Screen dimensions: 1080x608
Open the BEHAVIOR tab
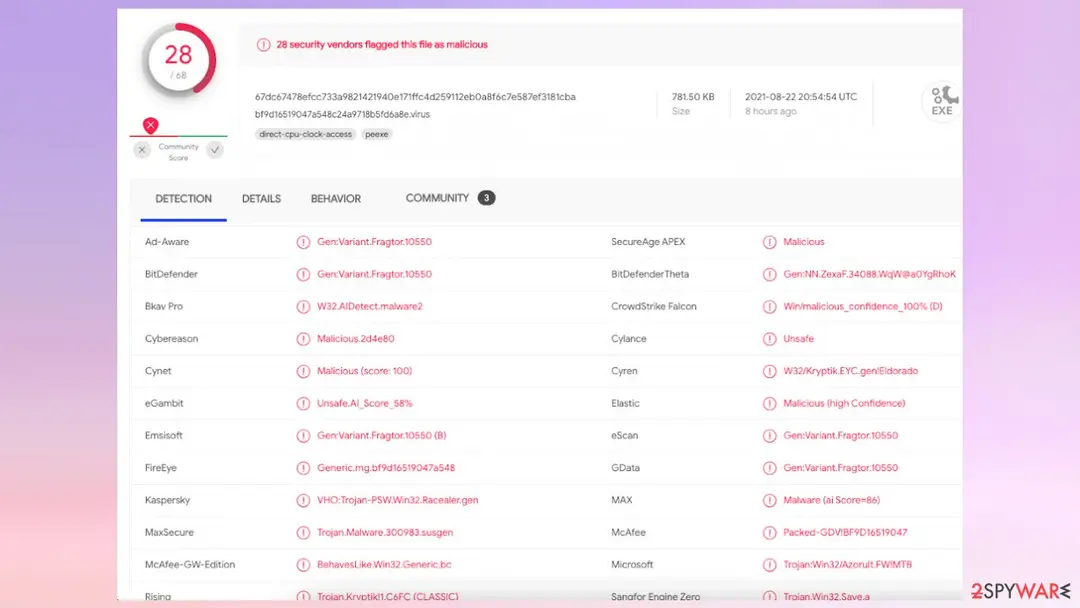pos(335,199)
